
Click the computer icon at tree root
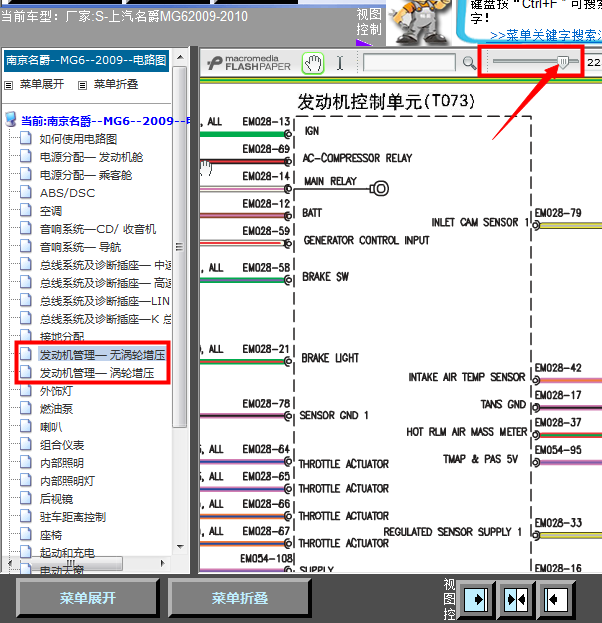pos(11,119)
